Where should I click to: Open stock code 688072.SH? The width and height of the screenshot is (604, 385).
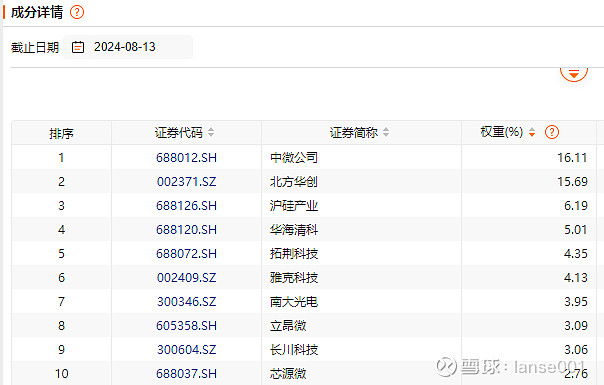point(186,254)
